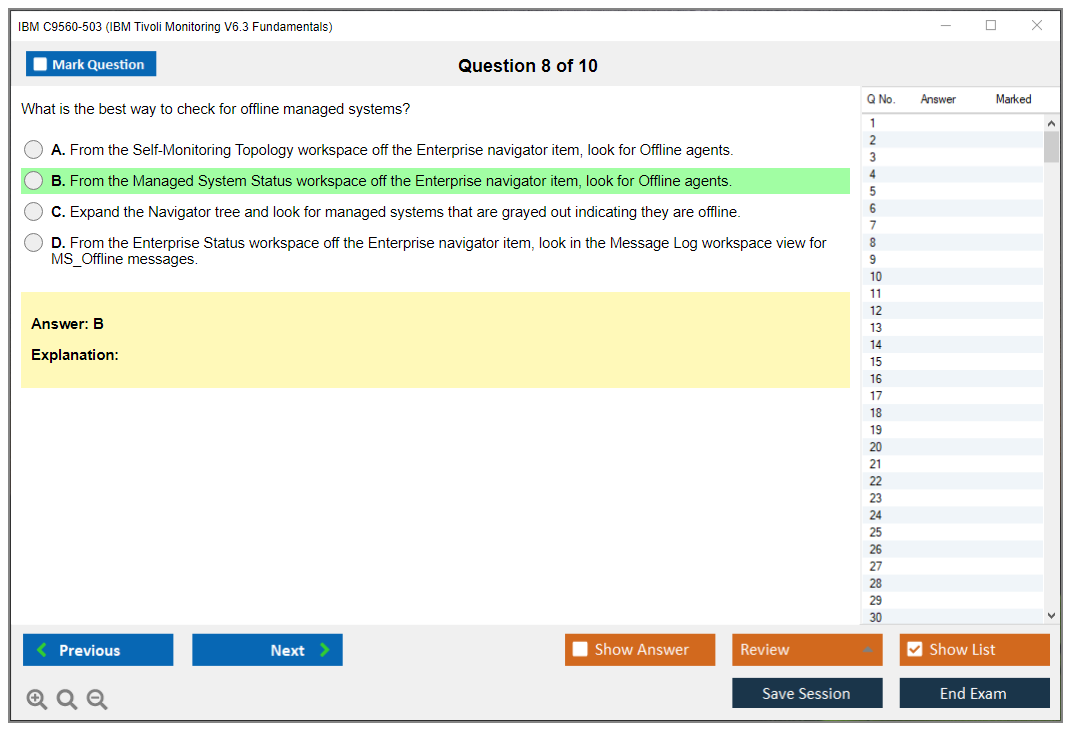
Task: Expand the Review dropdown arrow
Action: point(867,650)
